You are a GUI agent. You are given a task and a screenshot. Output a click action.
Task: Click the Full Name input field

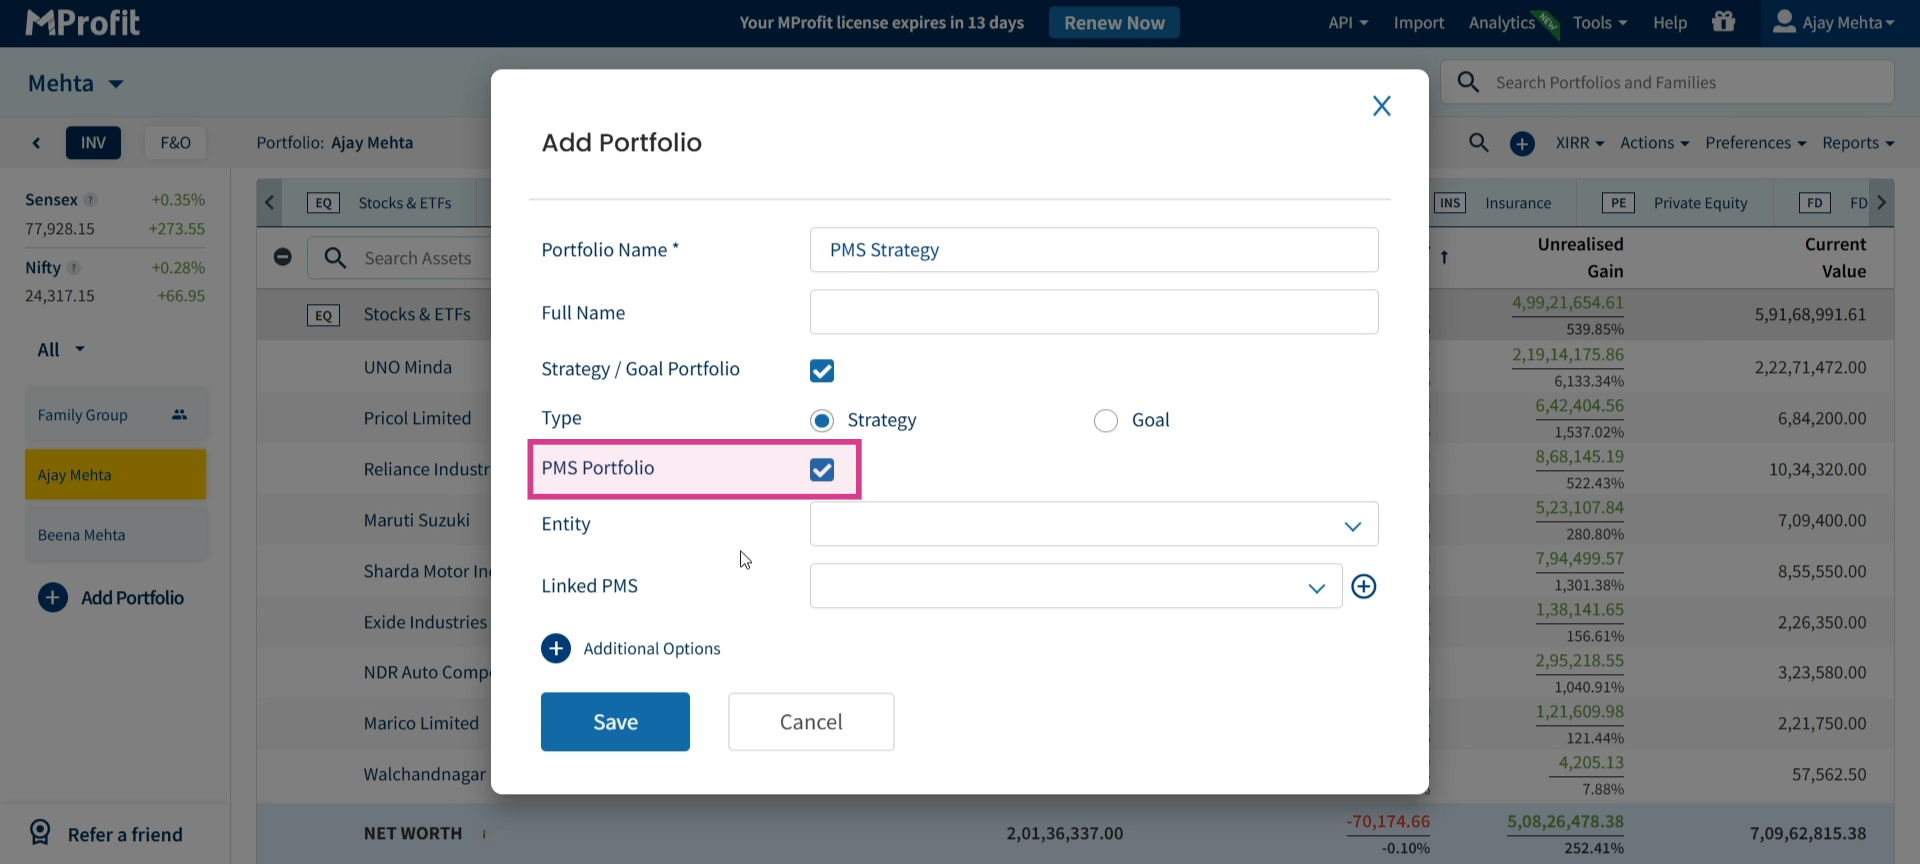tap(1094, 312)
